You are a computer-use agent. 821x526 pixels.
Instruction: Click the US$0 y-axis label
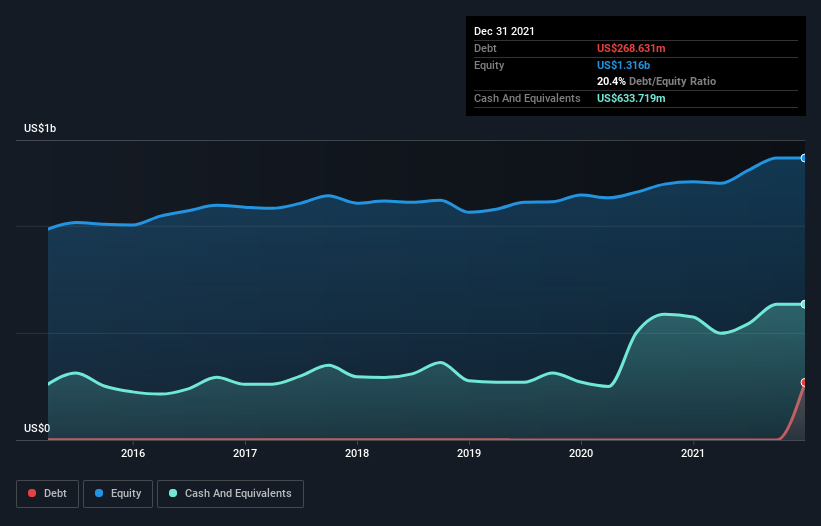pos(37,428)
